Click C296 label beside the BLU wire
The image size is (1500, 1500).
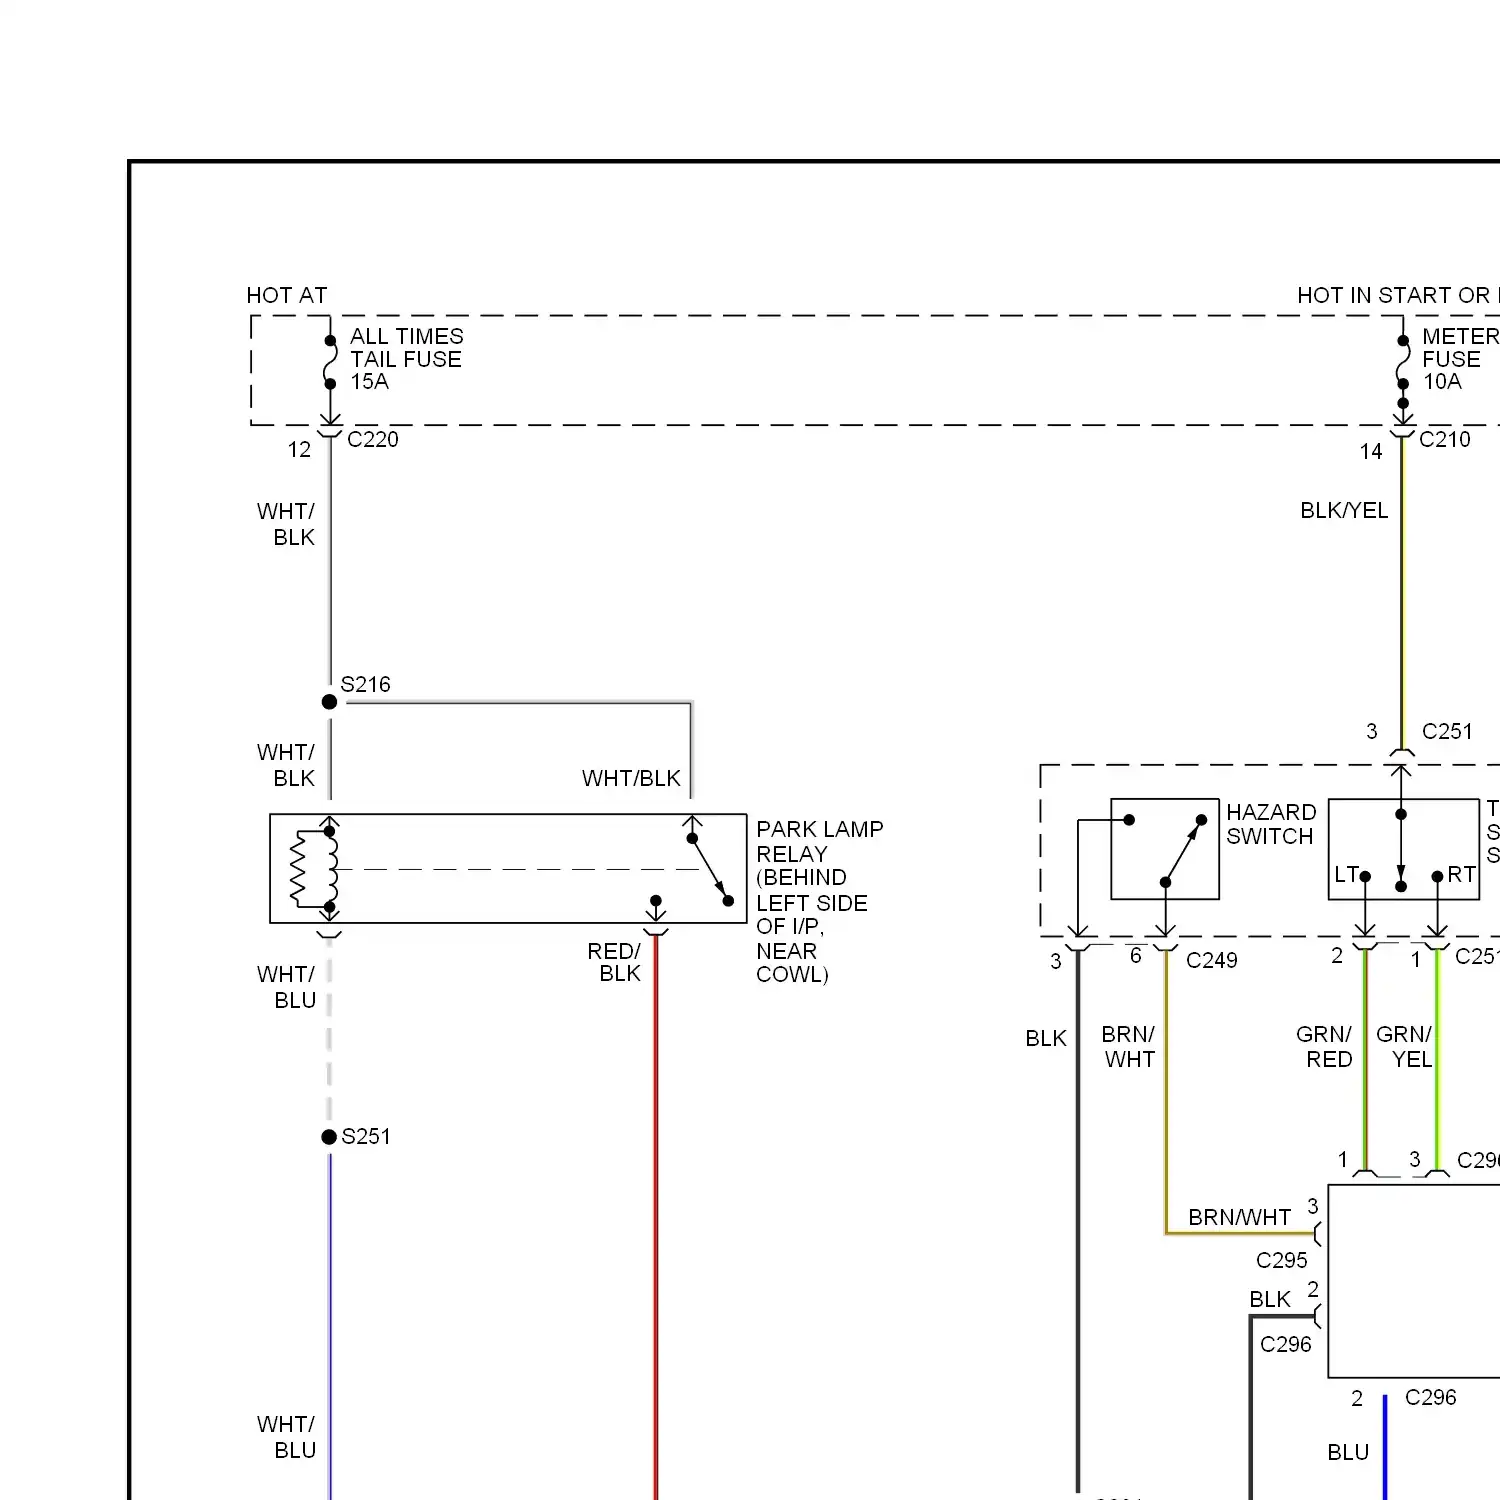[1430, 1398]
